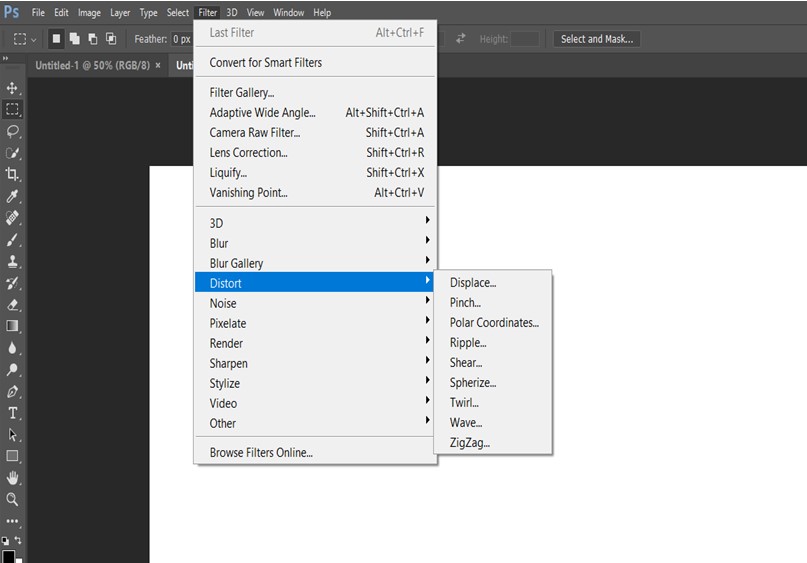Click the foreground color swatch
This screenshot has width=807, height=563.
8,556
